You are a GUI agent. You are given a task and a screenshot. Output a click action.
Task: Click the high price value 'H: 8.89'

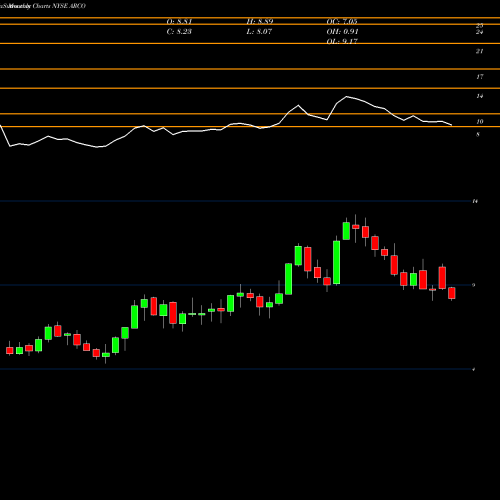point(260,22)
